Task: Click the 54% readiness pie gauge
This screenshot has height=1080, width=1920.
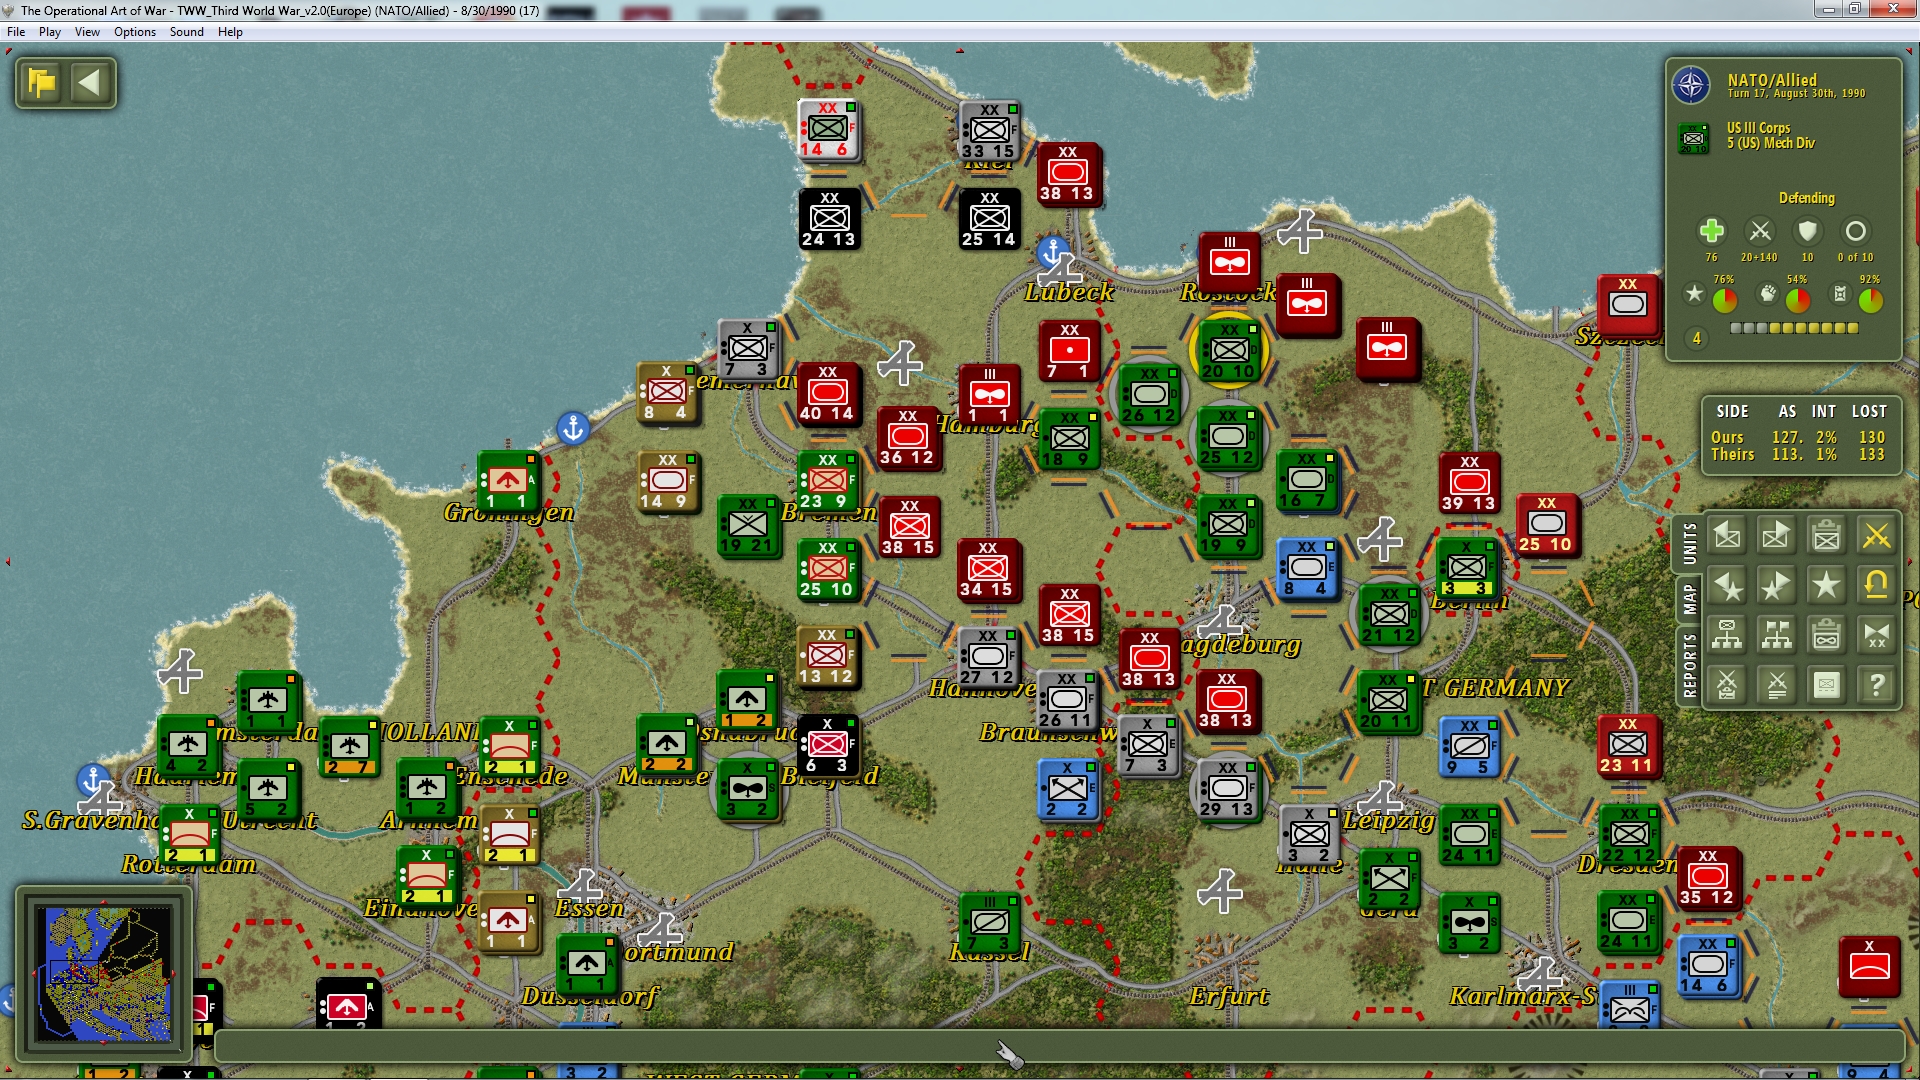Action: pyautogui.click(x=1798, y=300)
